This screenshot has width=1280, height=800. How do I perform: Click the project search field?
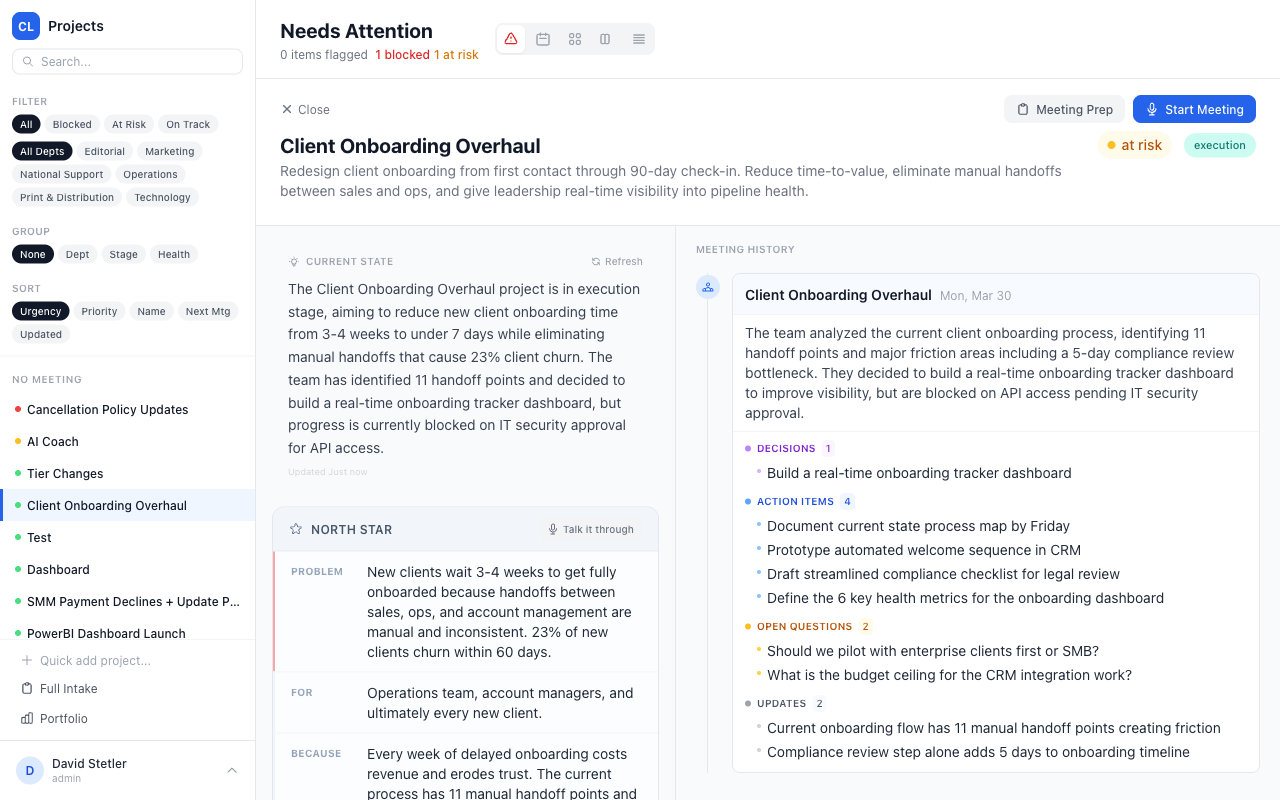click(x=127, y=61)
